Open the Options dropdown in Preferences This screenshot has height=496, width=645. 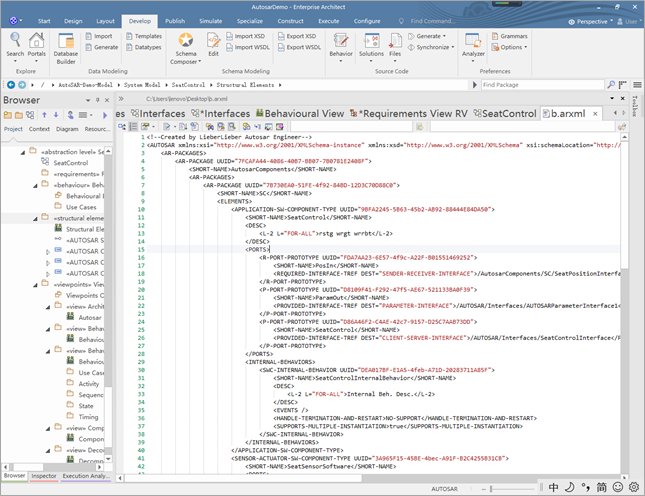coord(510,47)
